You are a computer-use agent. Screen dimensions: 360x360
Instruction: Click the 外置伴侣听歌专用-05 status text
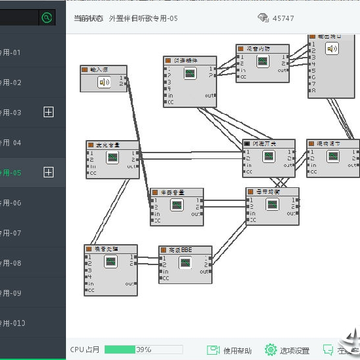(143, 18)
